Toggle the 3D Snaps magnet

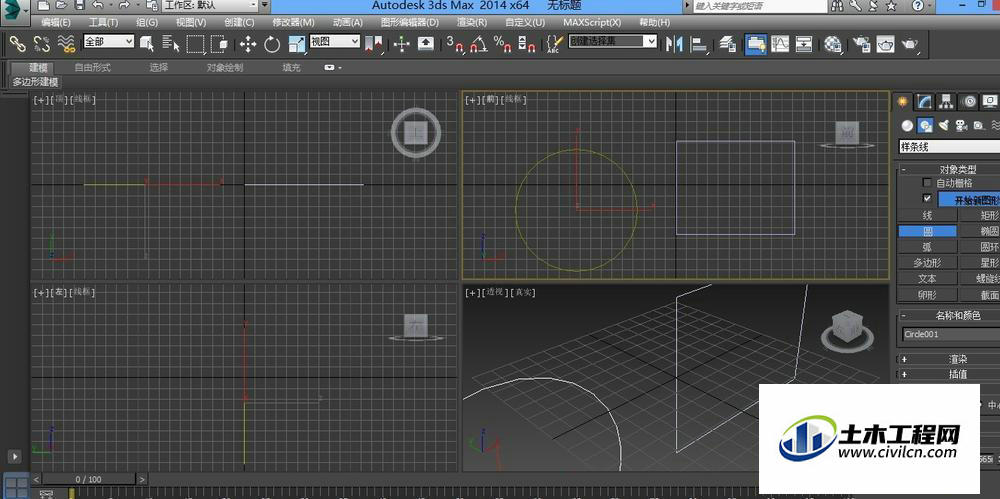[x=455, y=44]
